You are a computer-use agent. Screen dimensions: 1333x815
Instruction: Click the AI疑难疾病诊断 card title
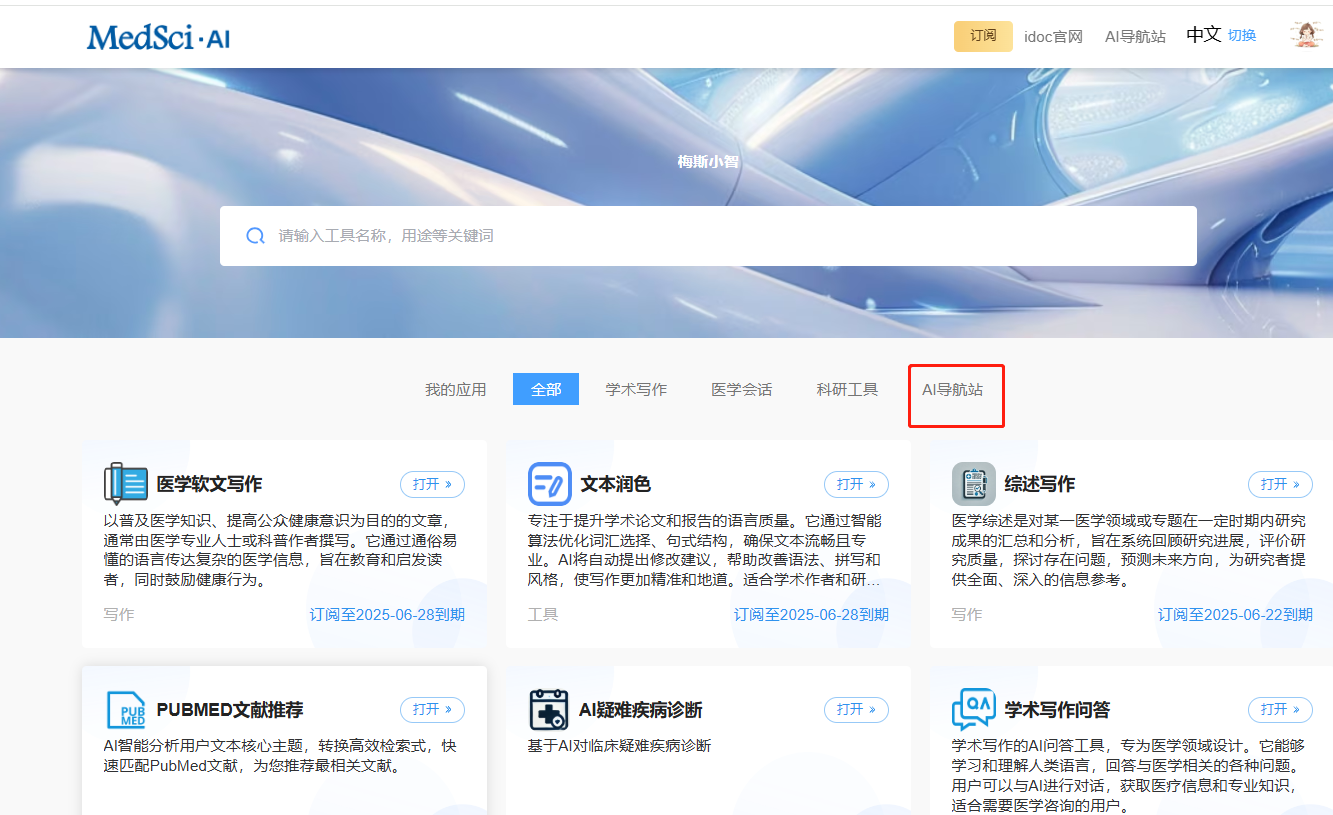coord(641,710)
